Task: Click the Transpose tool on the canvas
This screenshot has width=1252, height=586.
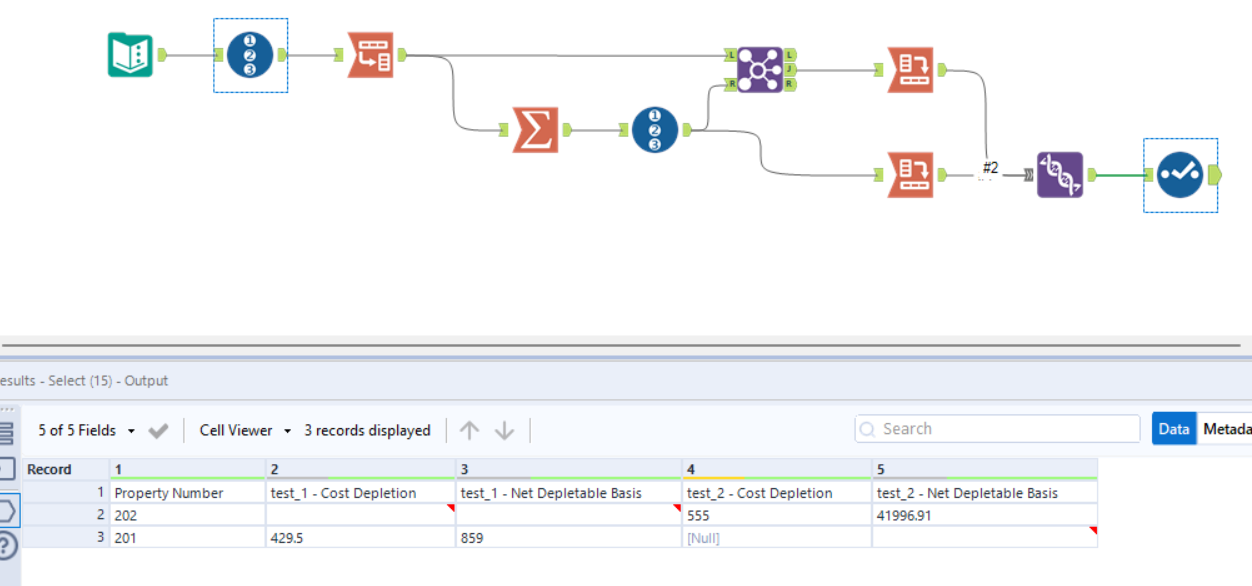Action: coord(370,55)
